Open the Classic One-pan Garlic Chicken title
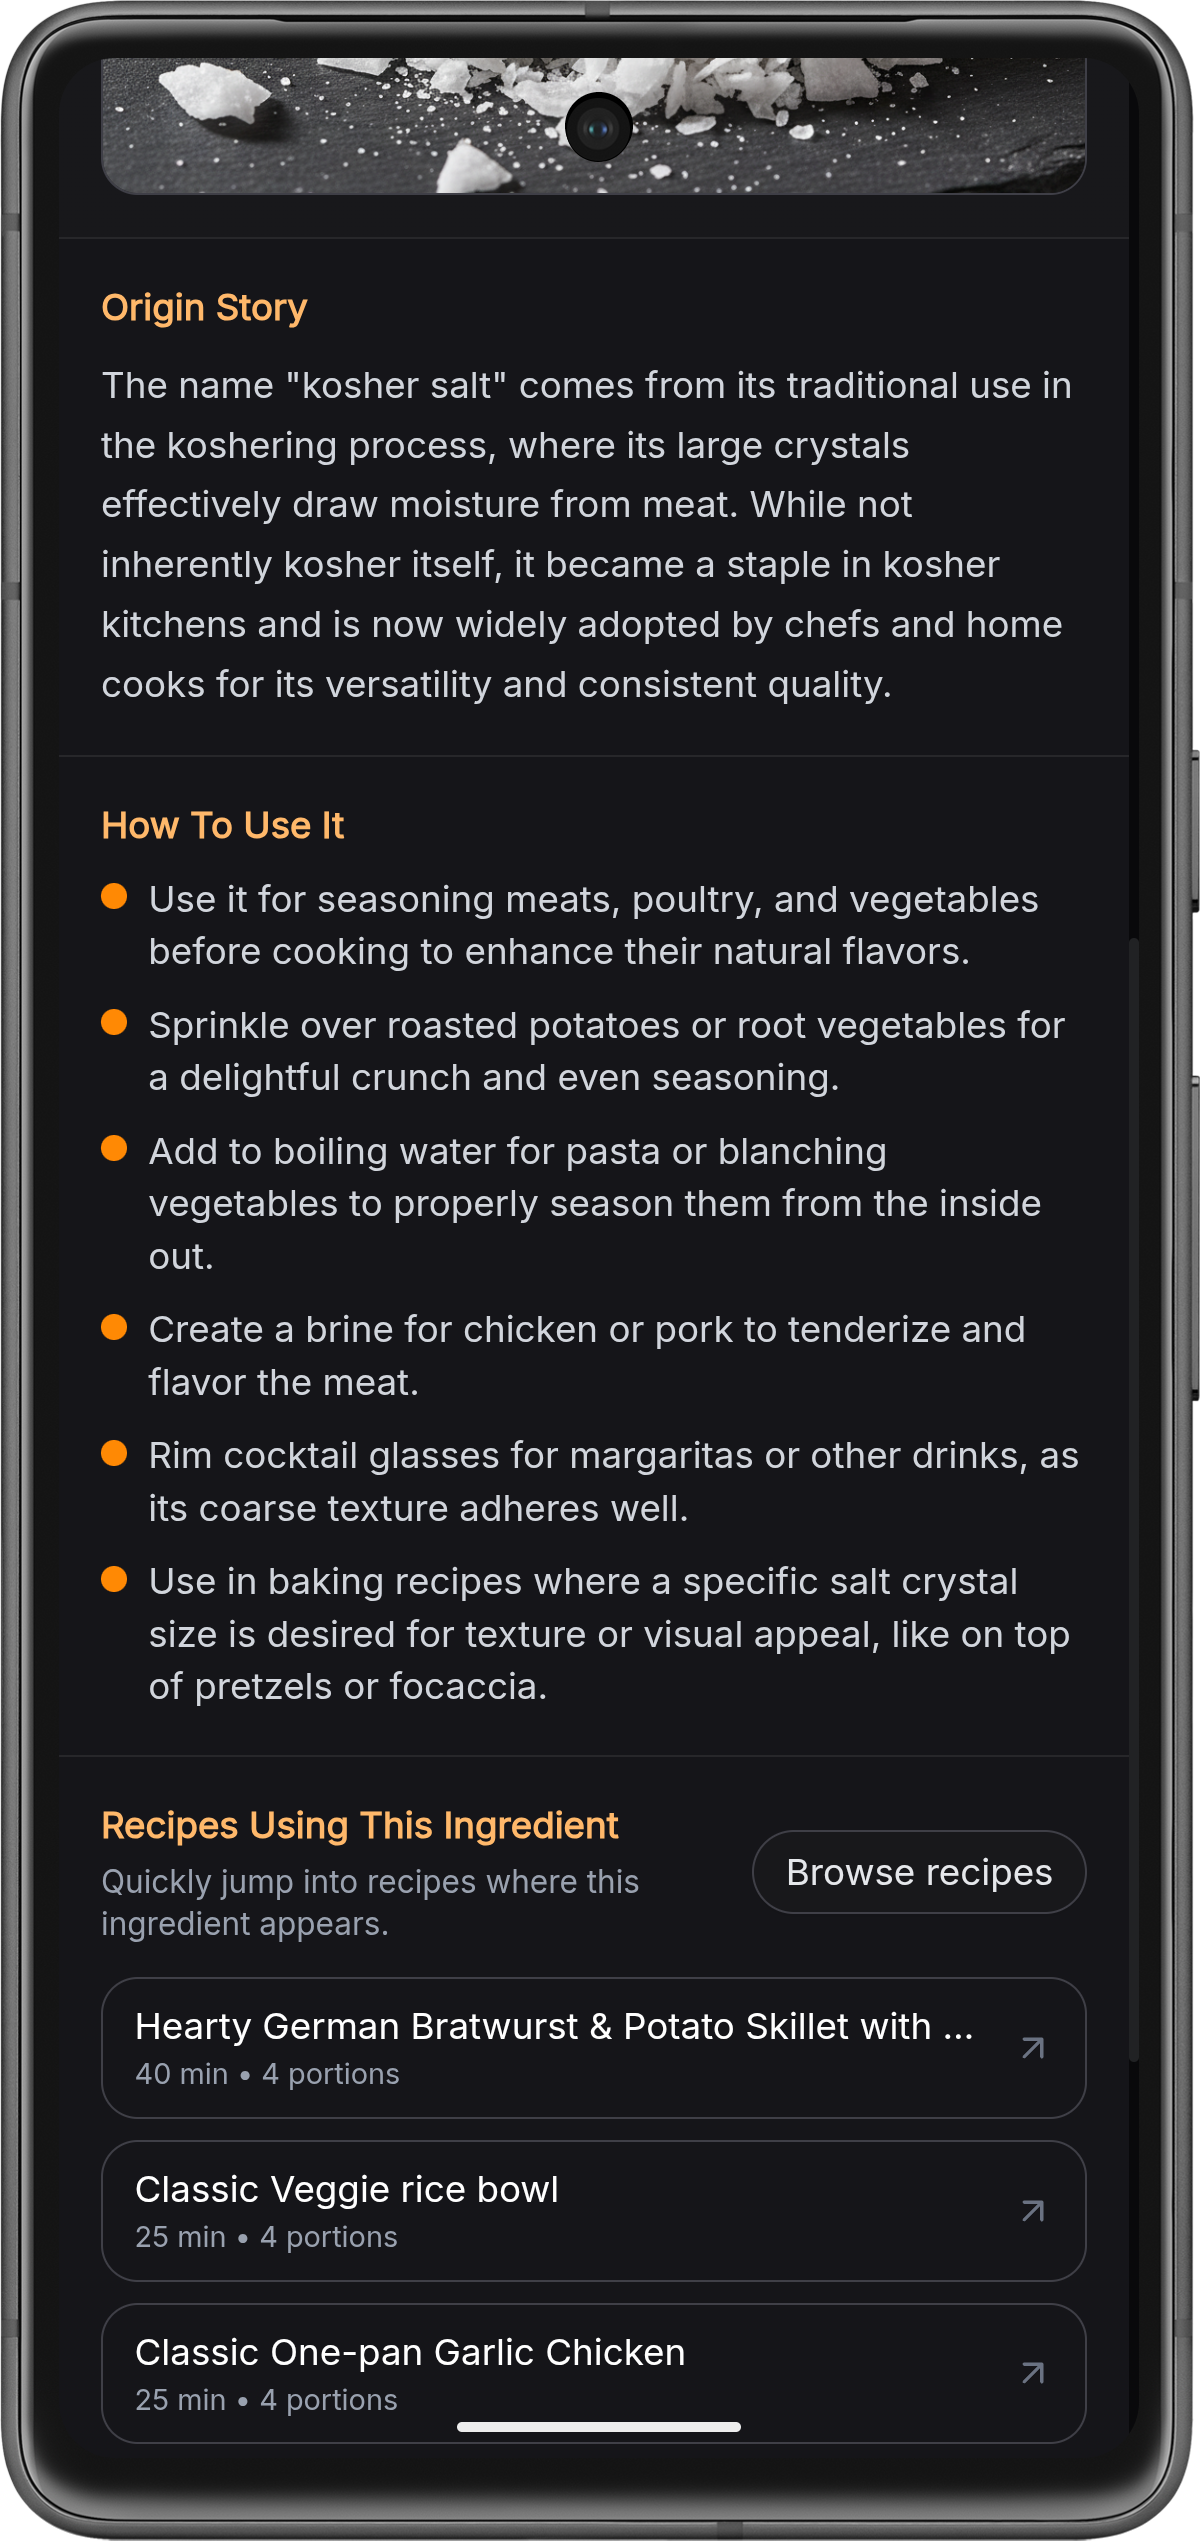The image size is (1200, 2541). [410, 2352]
